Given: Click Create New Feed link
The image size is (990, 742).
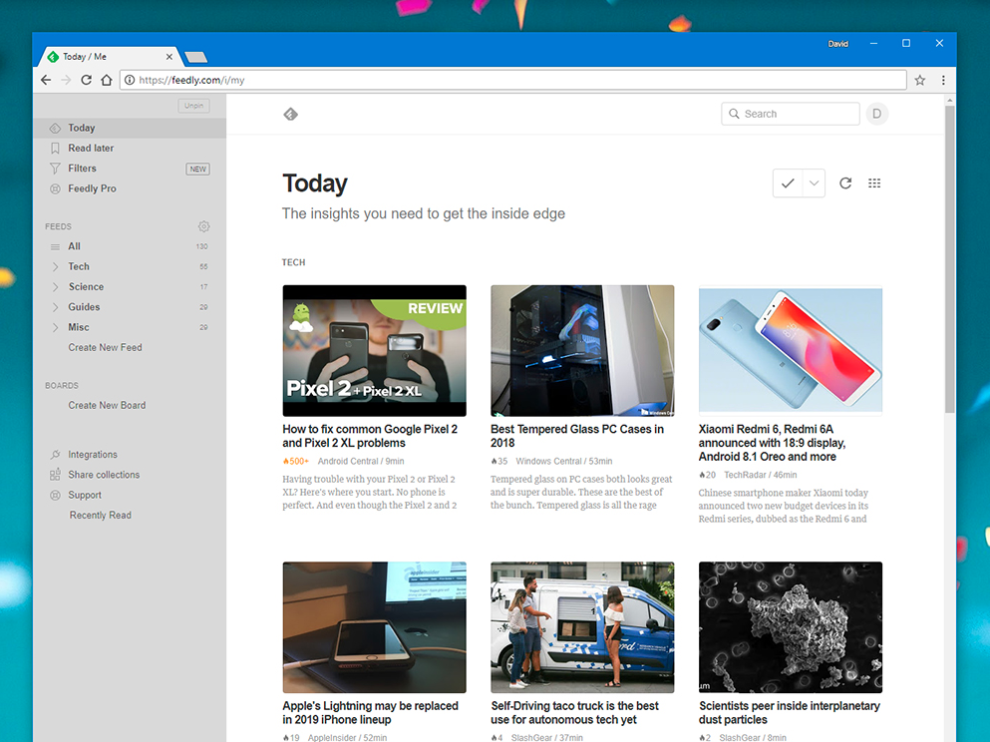Looking at the screenshot, I should coord(105,347).
